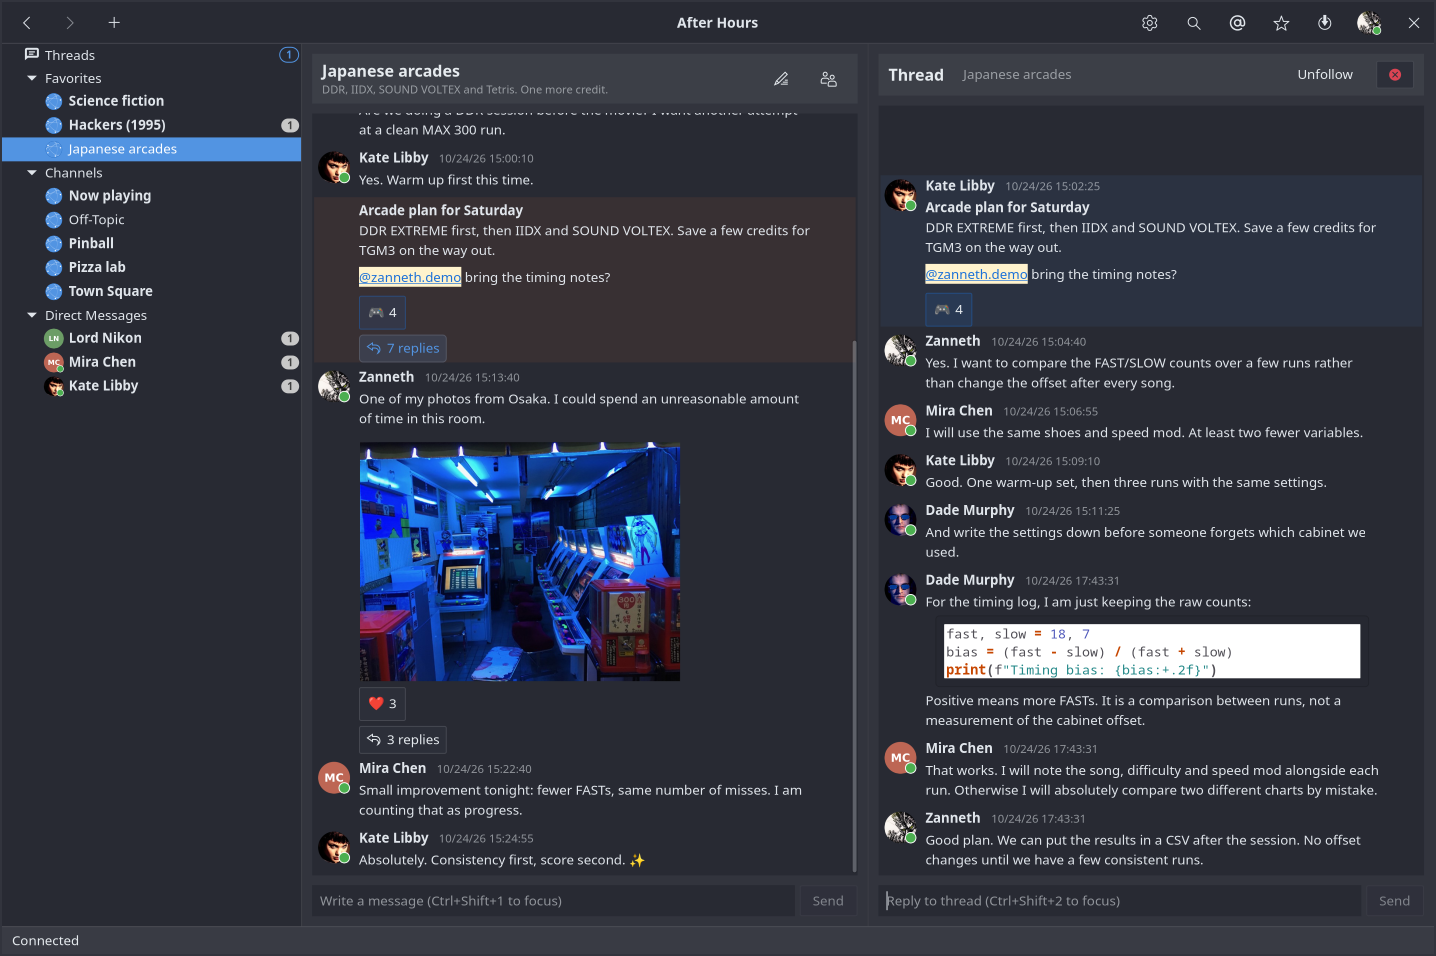The width and height of the screenshot is (1436, 956).
Task: Show channel members for Japanese arcades
Action: (829, 79)
